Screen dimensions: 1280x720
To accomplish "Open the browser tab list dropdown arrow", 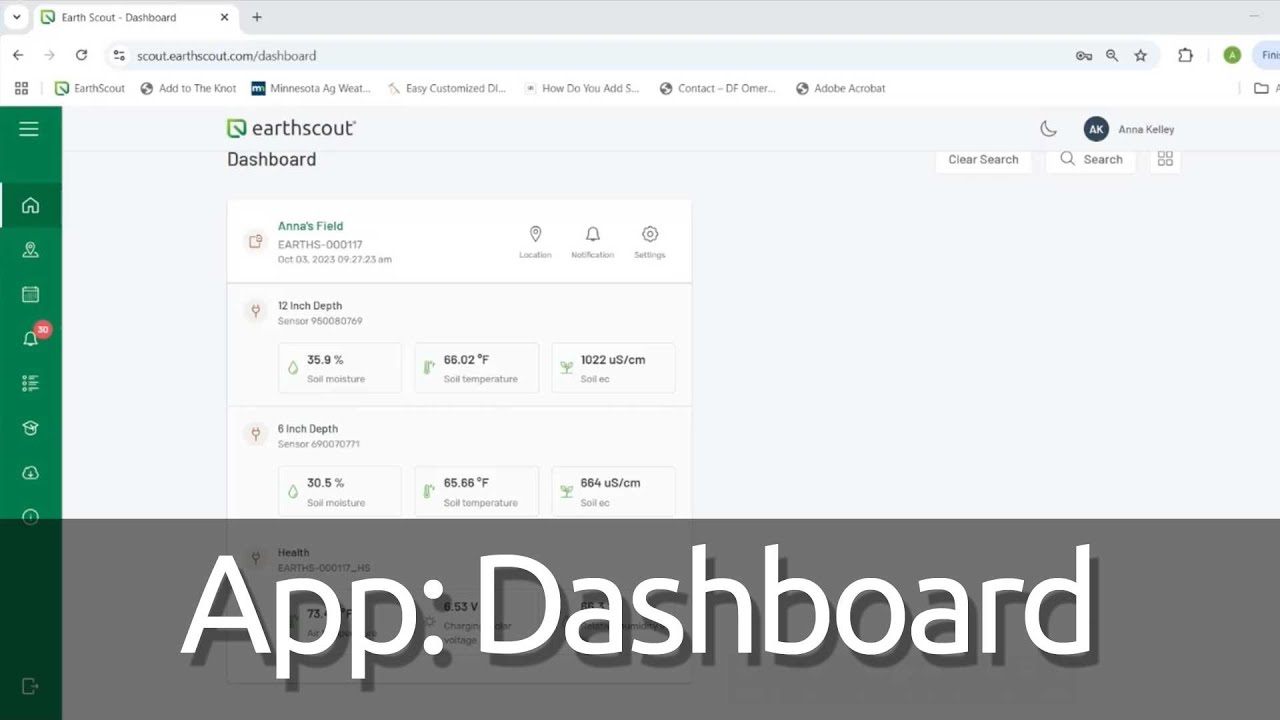I will pyautogui.click(x=16, y=17).
